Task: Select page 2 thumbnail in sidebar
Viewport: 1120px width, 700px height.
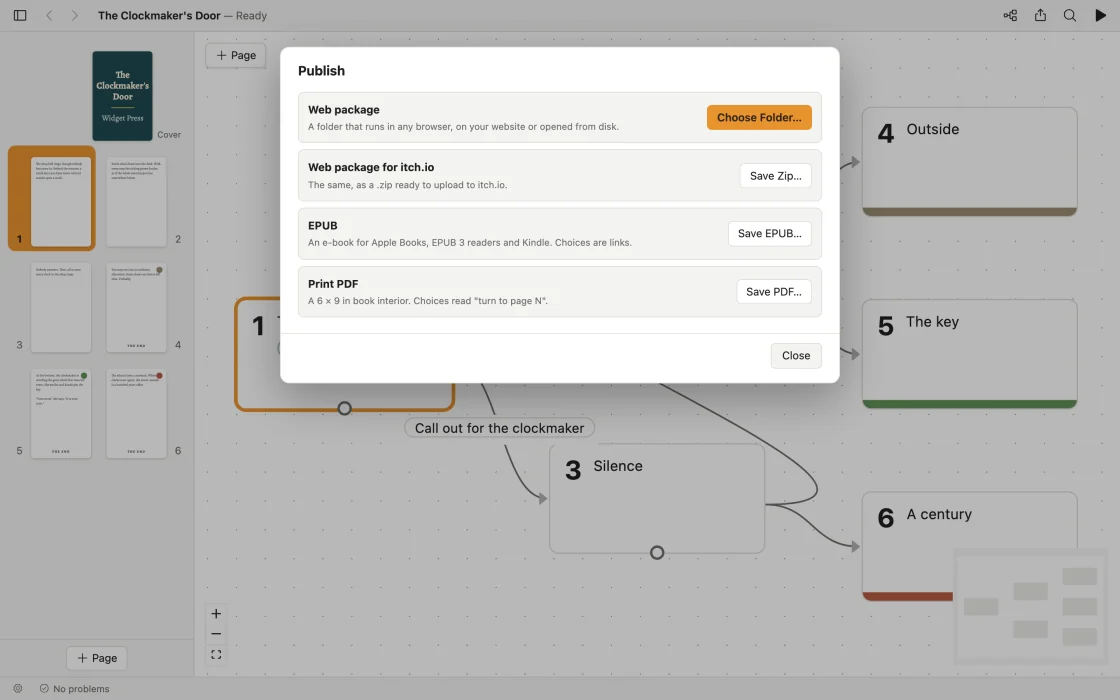Action: (x=136, y=201)
